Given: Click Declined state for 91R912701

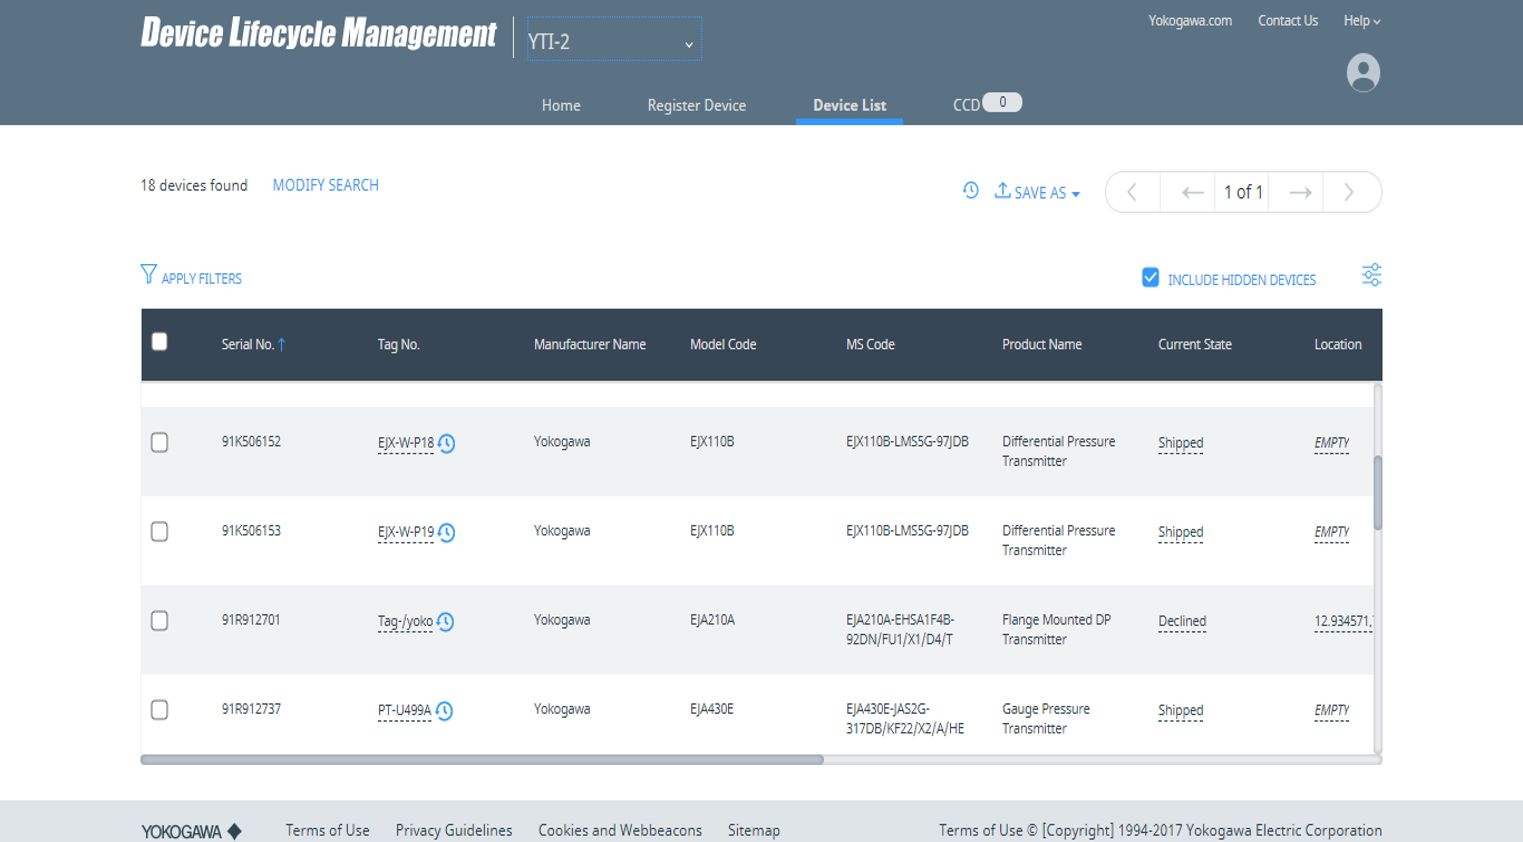Looking at the screenshot, I should (x=1181, y=621).
